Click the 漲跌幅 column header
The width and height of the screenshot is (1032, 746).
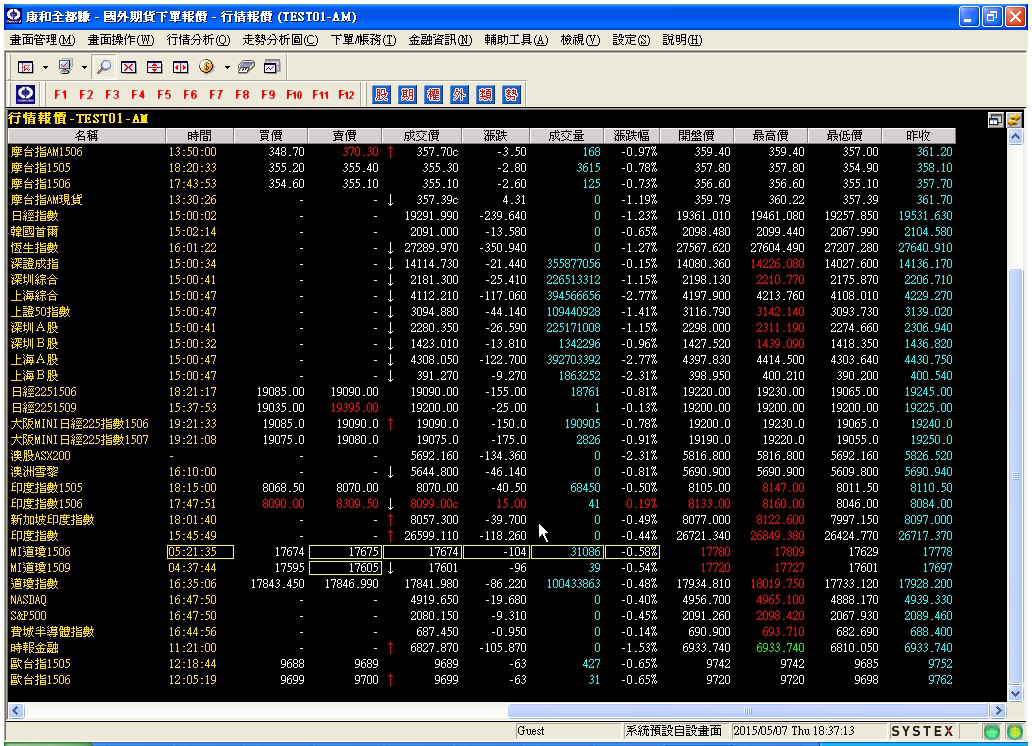click(632, 136)
